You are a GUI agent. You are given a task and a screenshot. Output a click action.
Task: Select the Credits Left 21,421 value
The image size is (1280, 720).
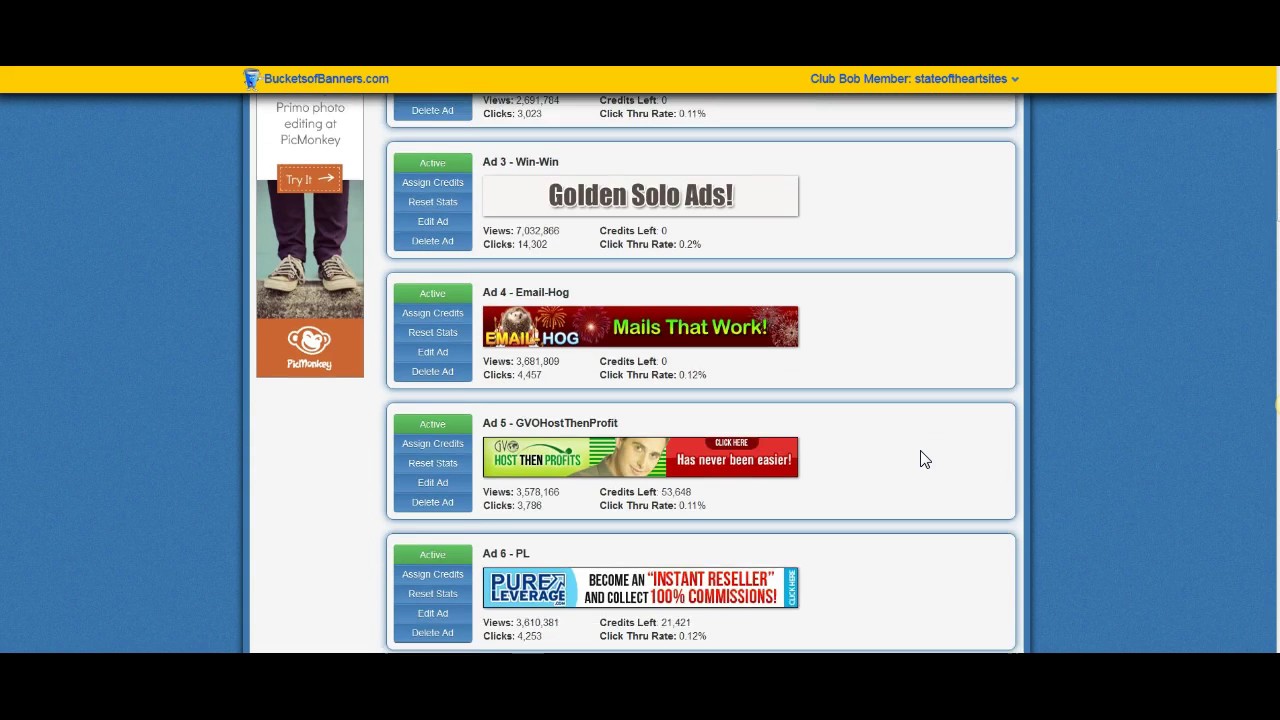[676, 622]
